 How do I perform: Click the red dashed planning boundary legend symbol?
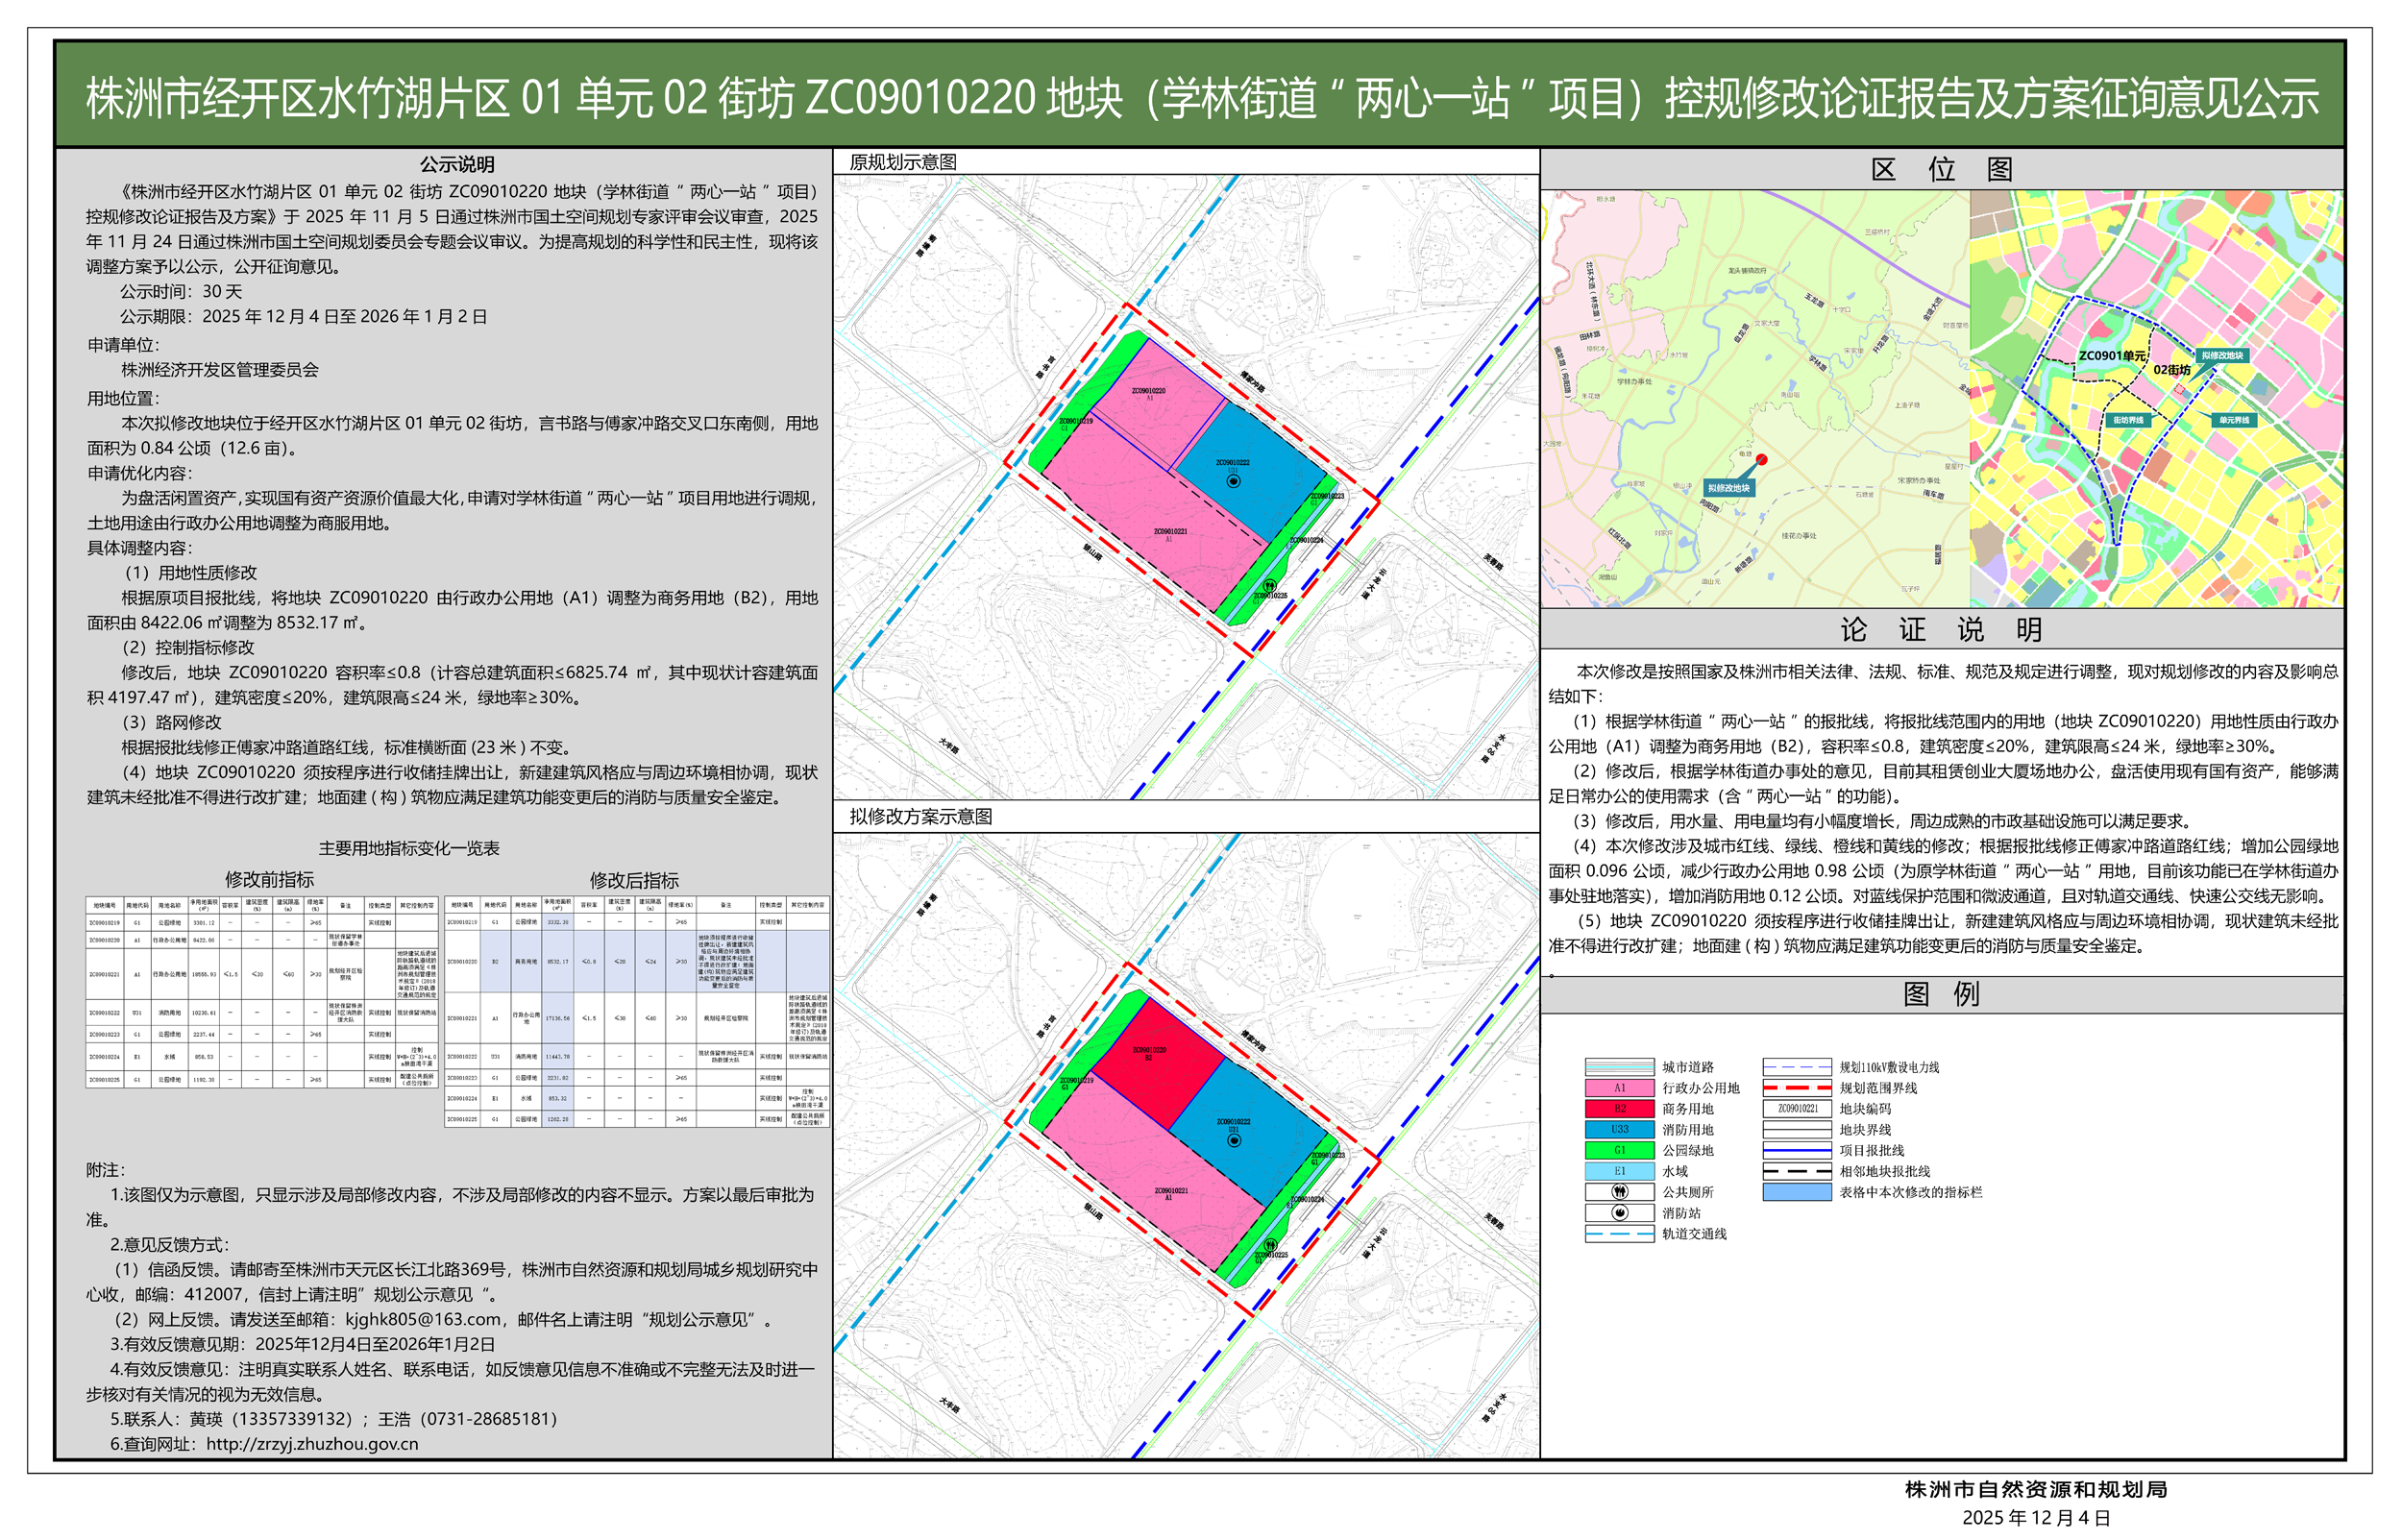[x=1797, y=1088]
